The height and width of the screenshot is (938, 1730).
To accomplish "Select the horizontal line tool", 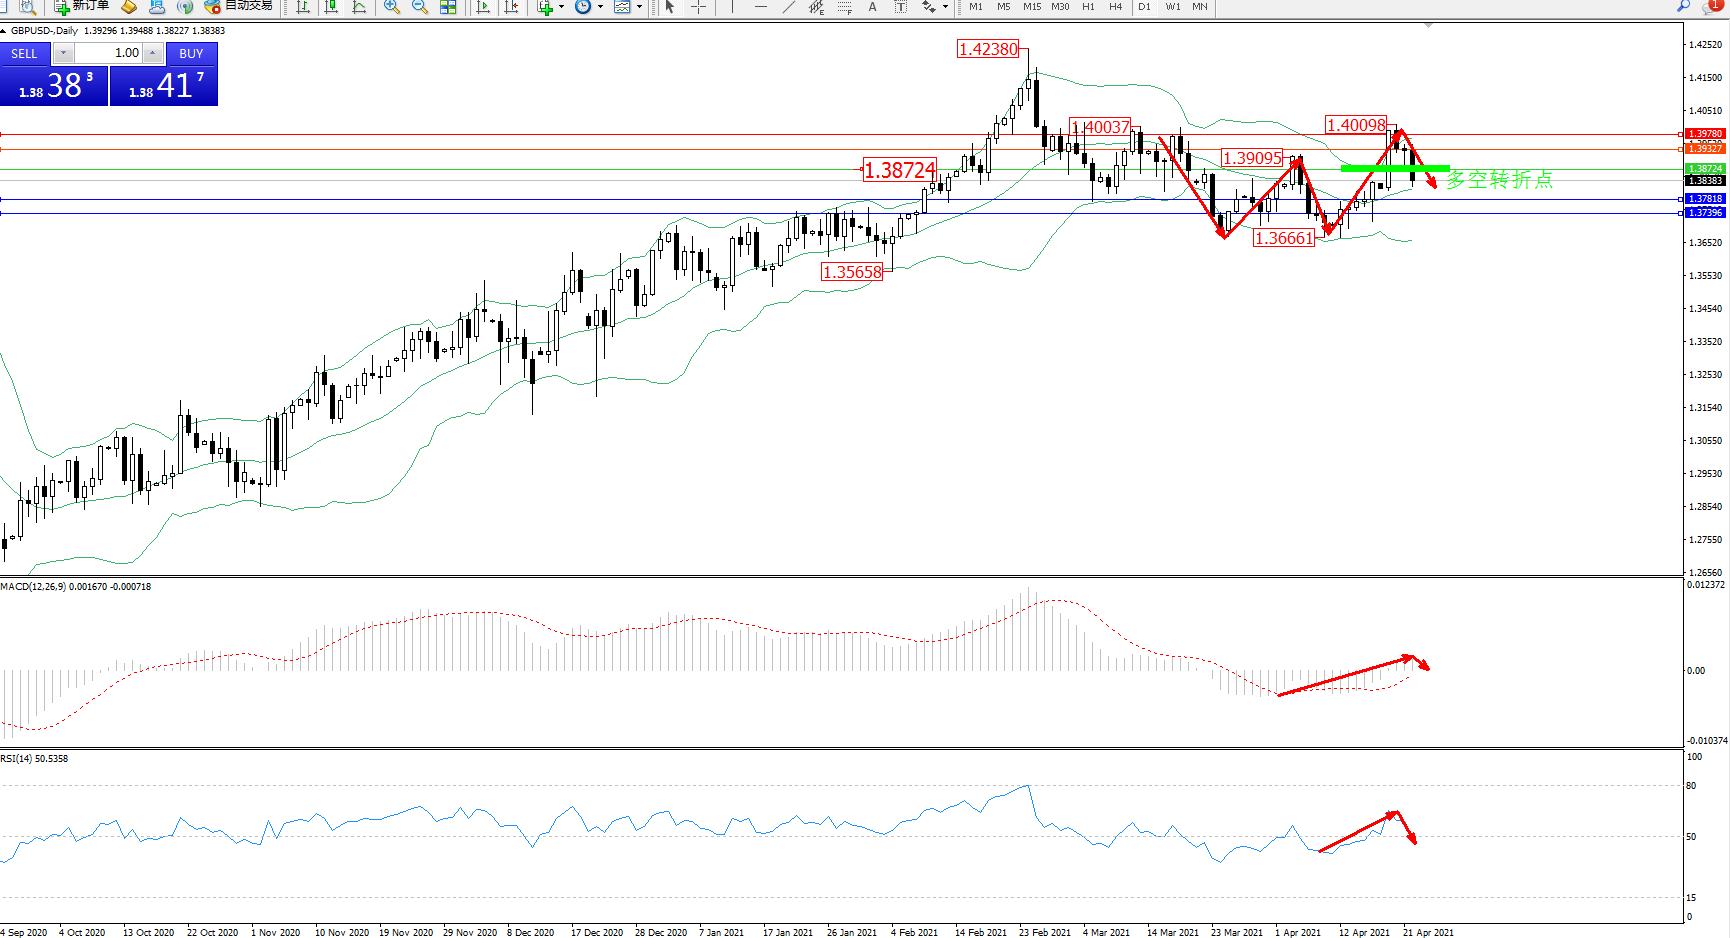I will (x=761, y=7).
